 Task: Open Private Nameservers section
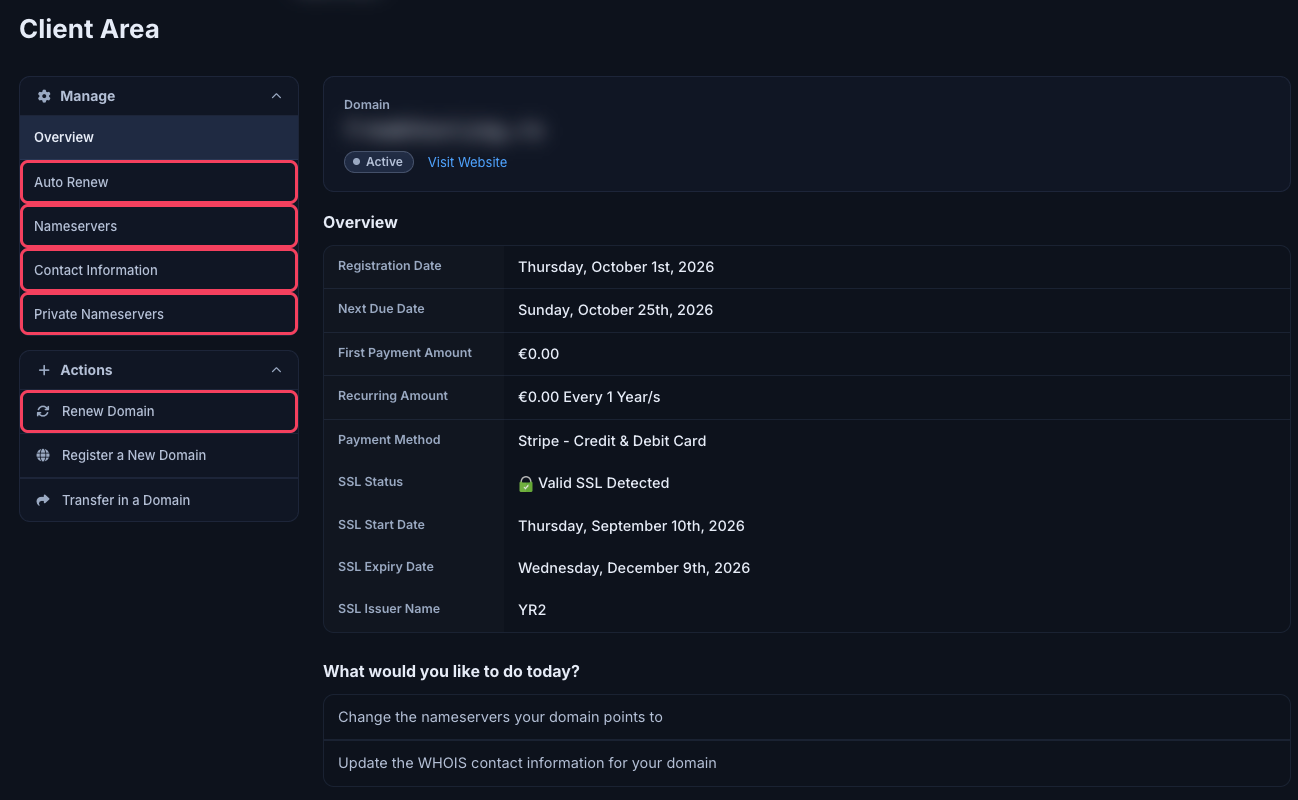(x=159, y=314)
